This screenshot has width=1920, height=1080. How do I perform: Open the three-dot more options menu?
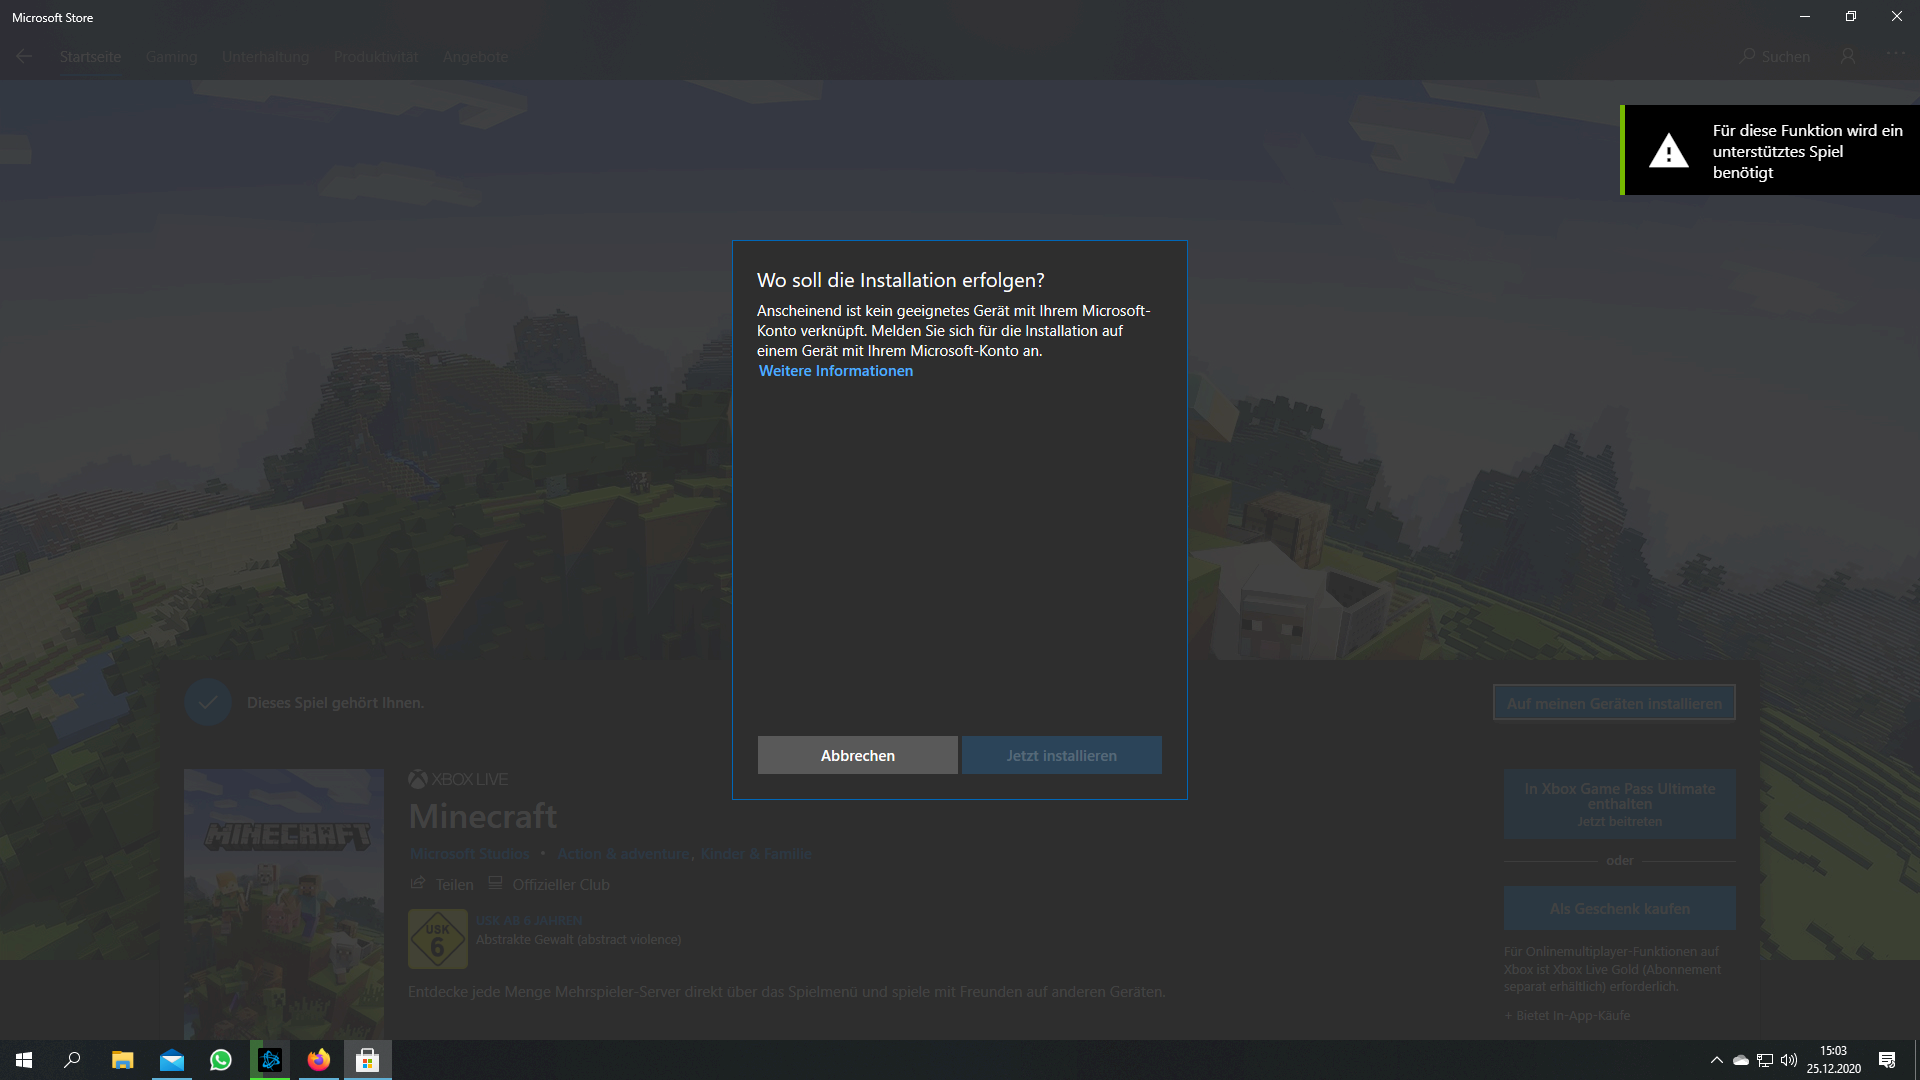tap(1896, 54)
